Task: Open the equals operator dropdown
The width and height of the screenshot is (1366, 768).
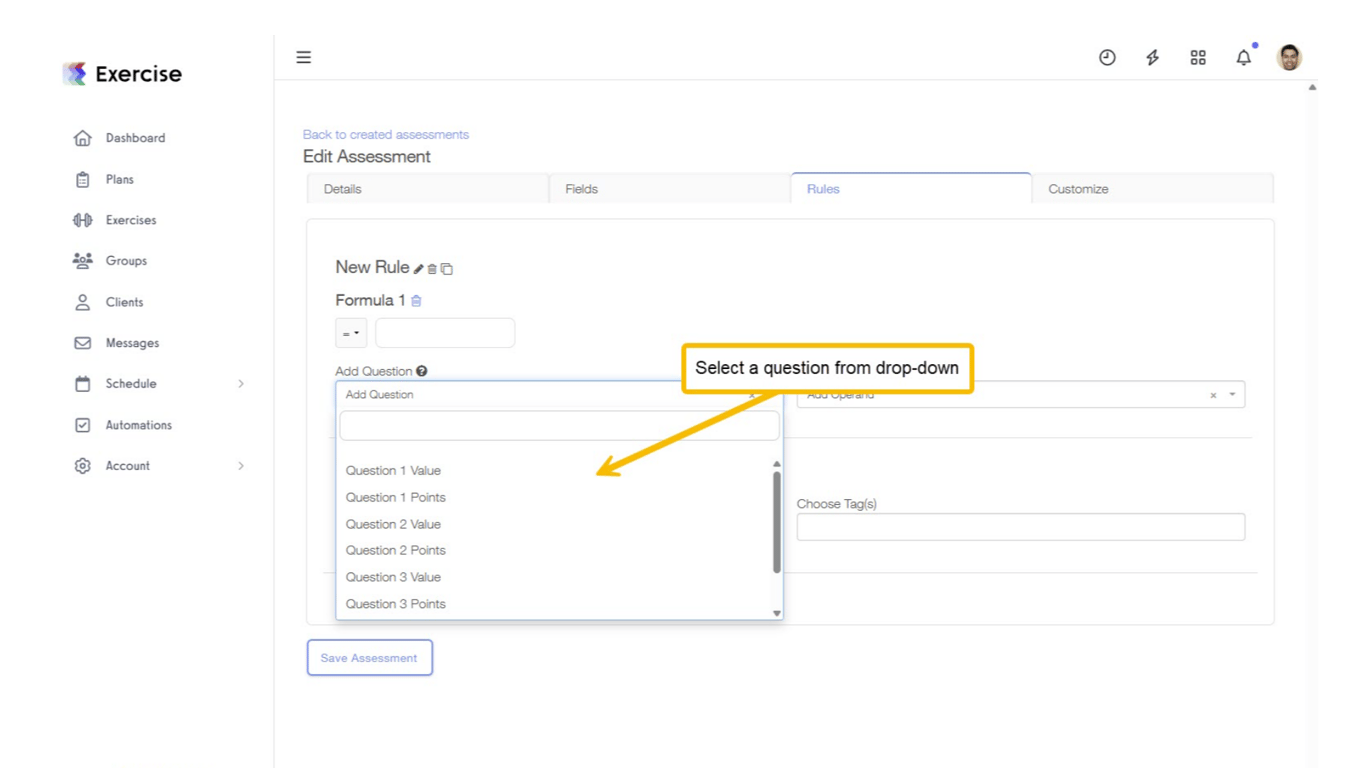Action: click(351, 332)
